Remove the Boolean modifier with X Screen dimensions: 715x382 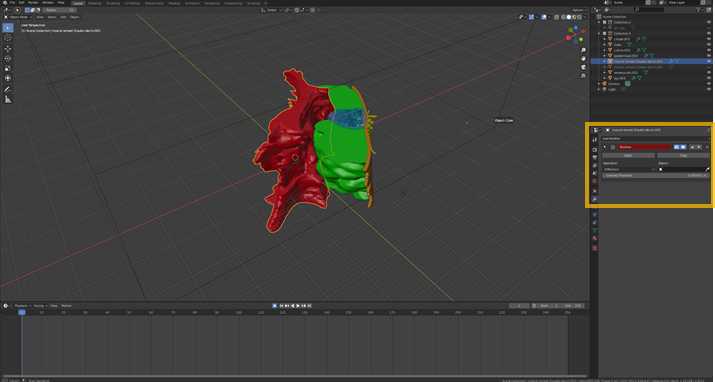[x=707, y=147]
